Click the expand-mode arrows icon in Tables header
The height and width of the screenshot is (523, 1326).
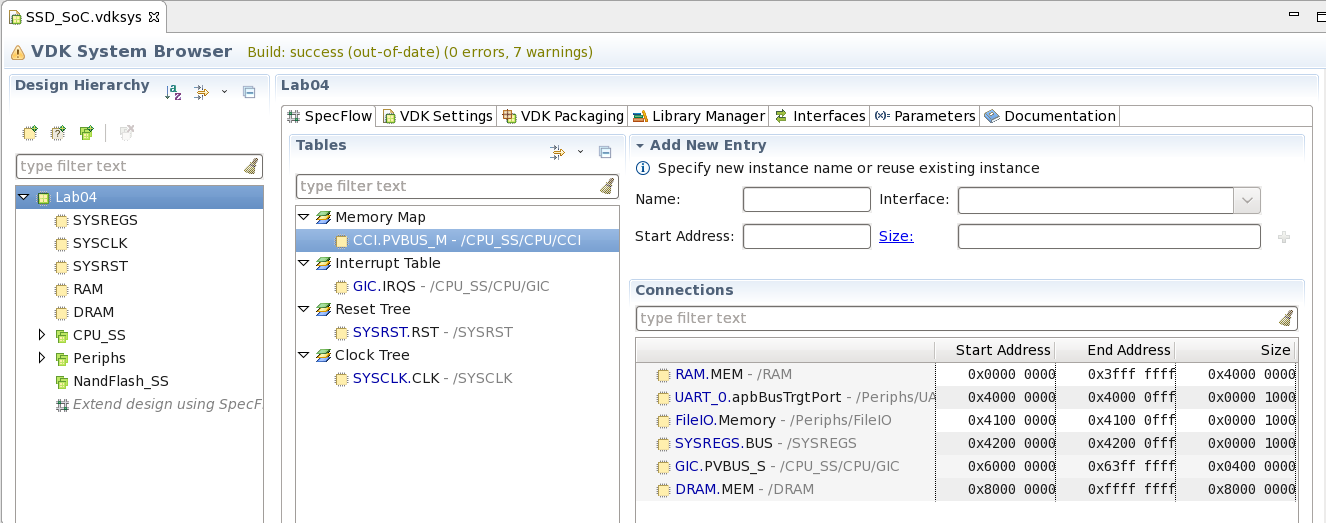tap(557, 152)
